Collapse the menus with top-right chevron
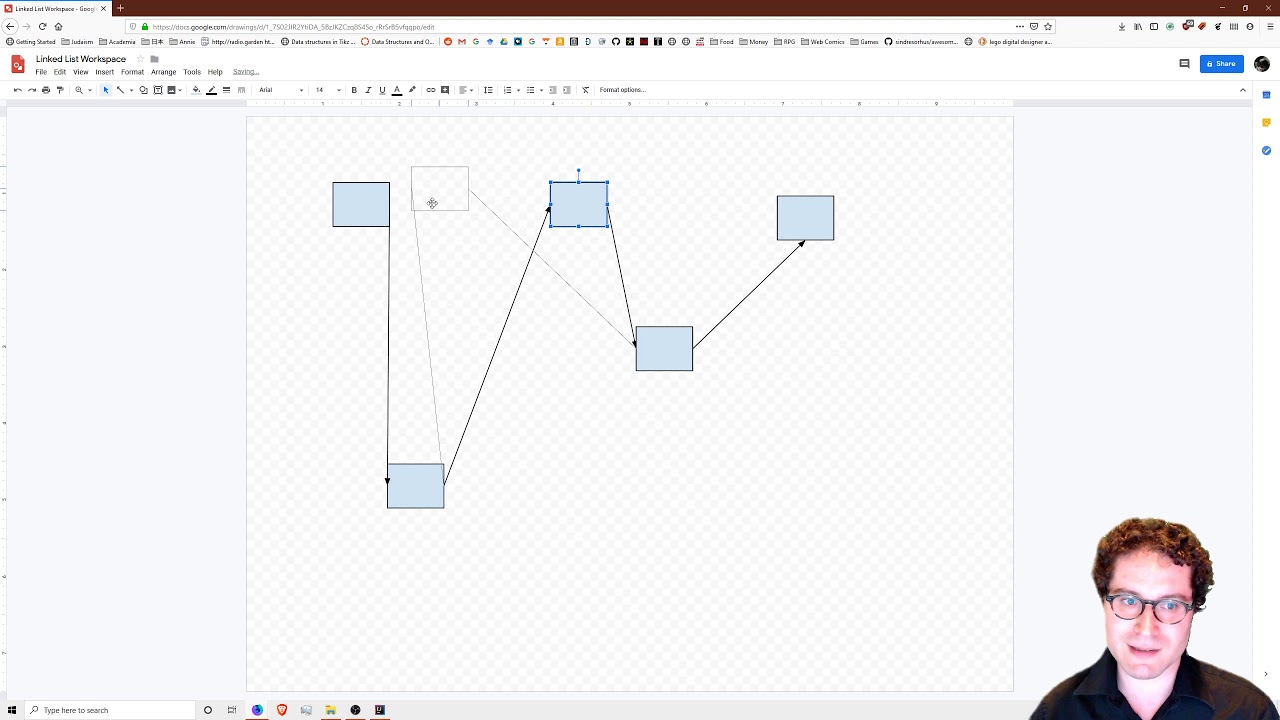This screenshot has height=720, width=1280. [1243, 90]
